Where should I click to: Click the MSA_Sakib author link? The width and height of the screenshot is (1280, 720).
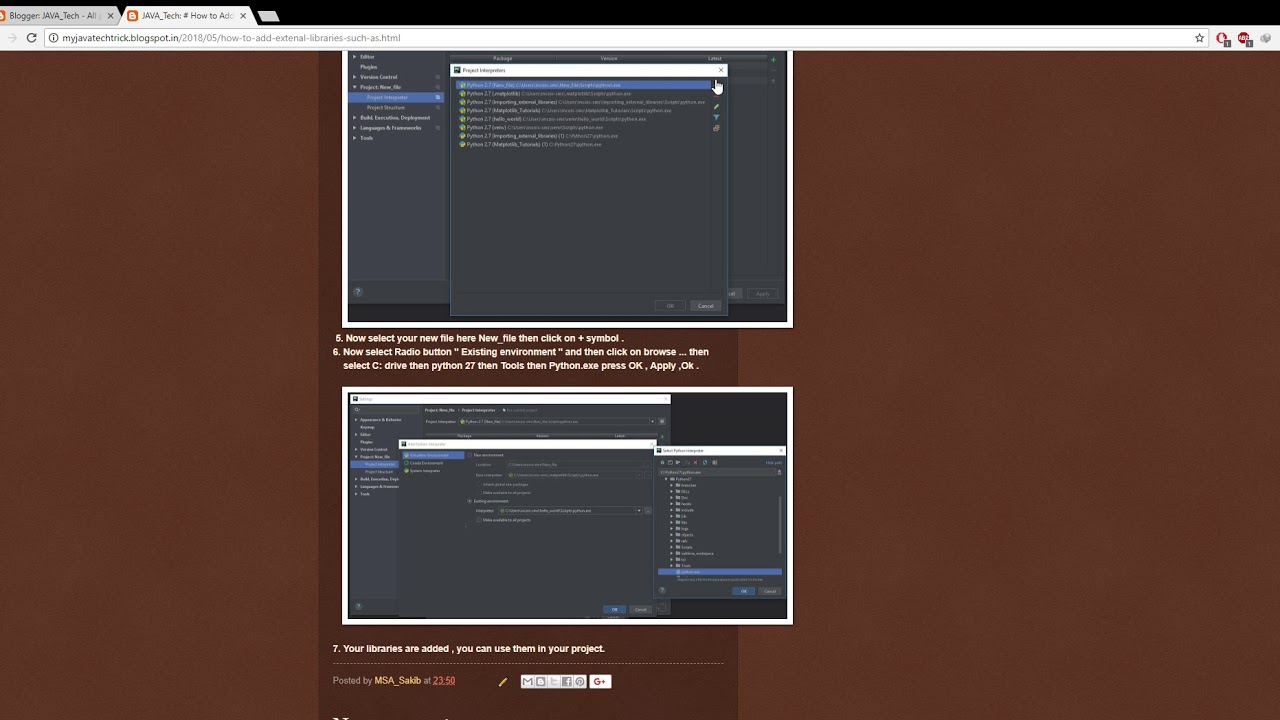pyautogui.click(x=398, y=681)
